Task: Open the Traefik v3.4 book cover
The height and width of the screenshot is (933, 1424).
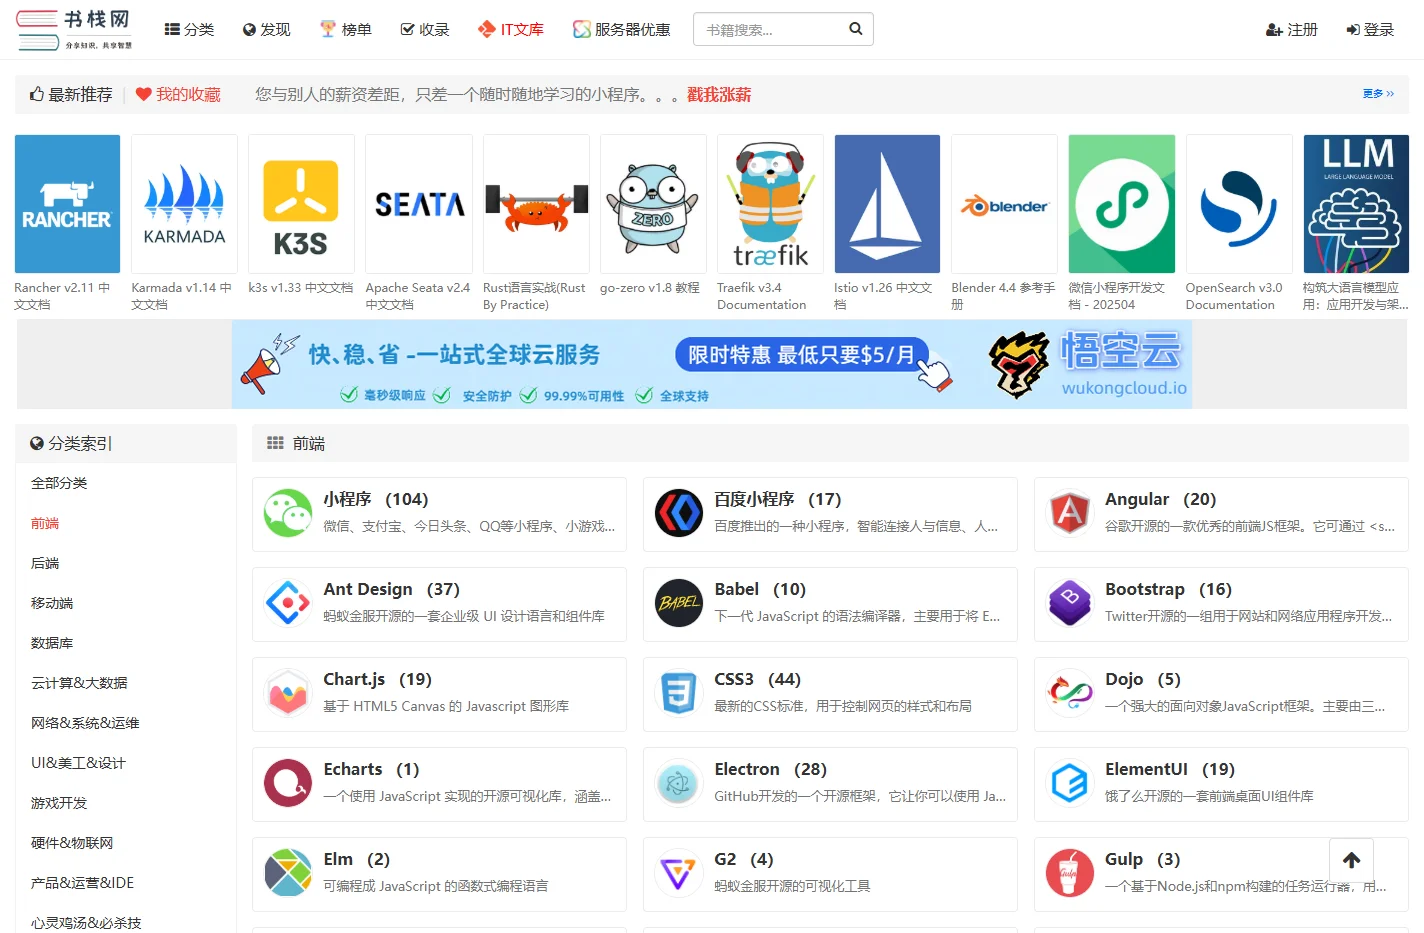Action: coord(770,204)
